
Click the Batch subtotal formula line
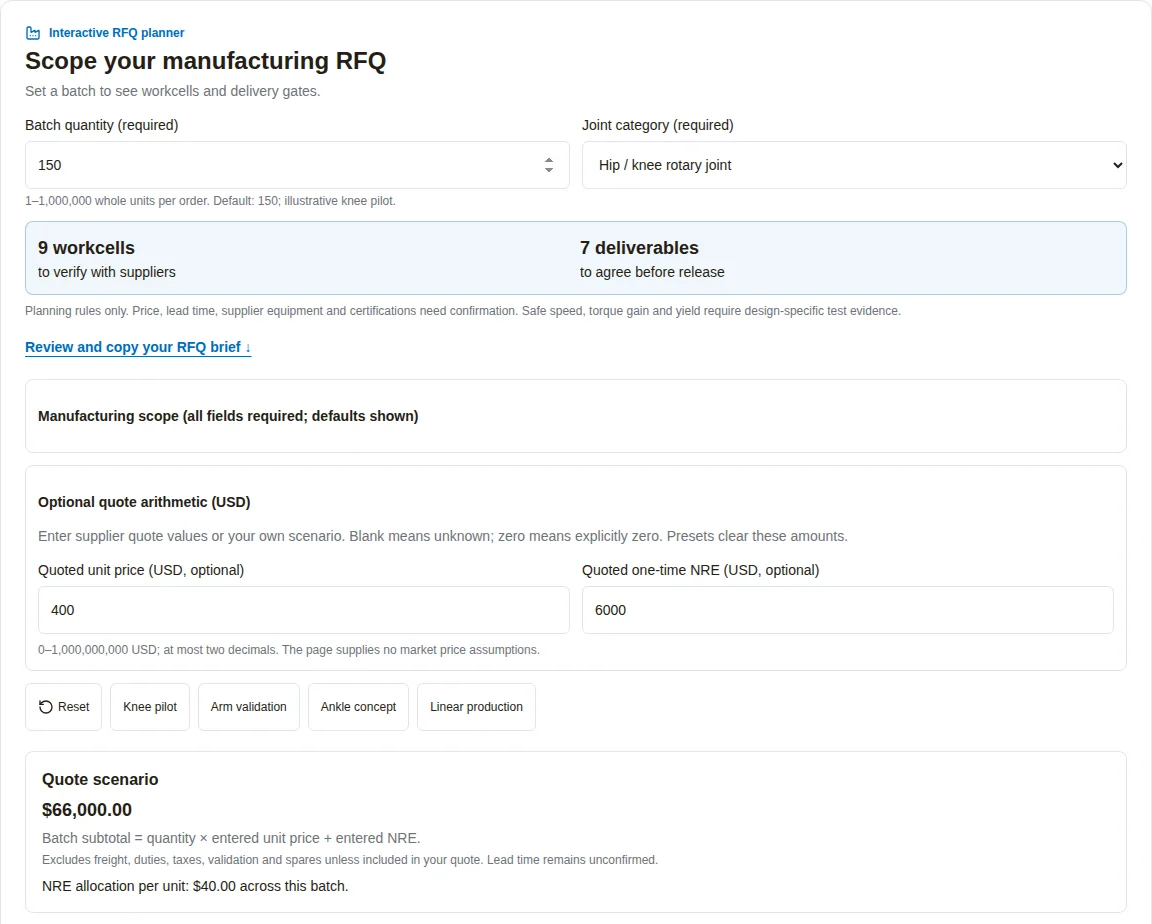pyautogui.click(x=231, y=839)
